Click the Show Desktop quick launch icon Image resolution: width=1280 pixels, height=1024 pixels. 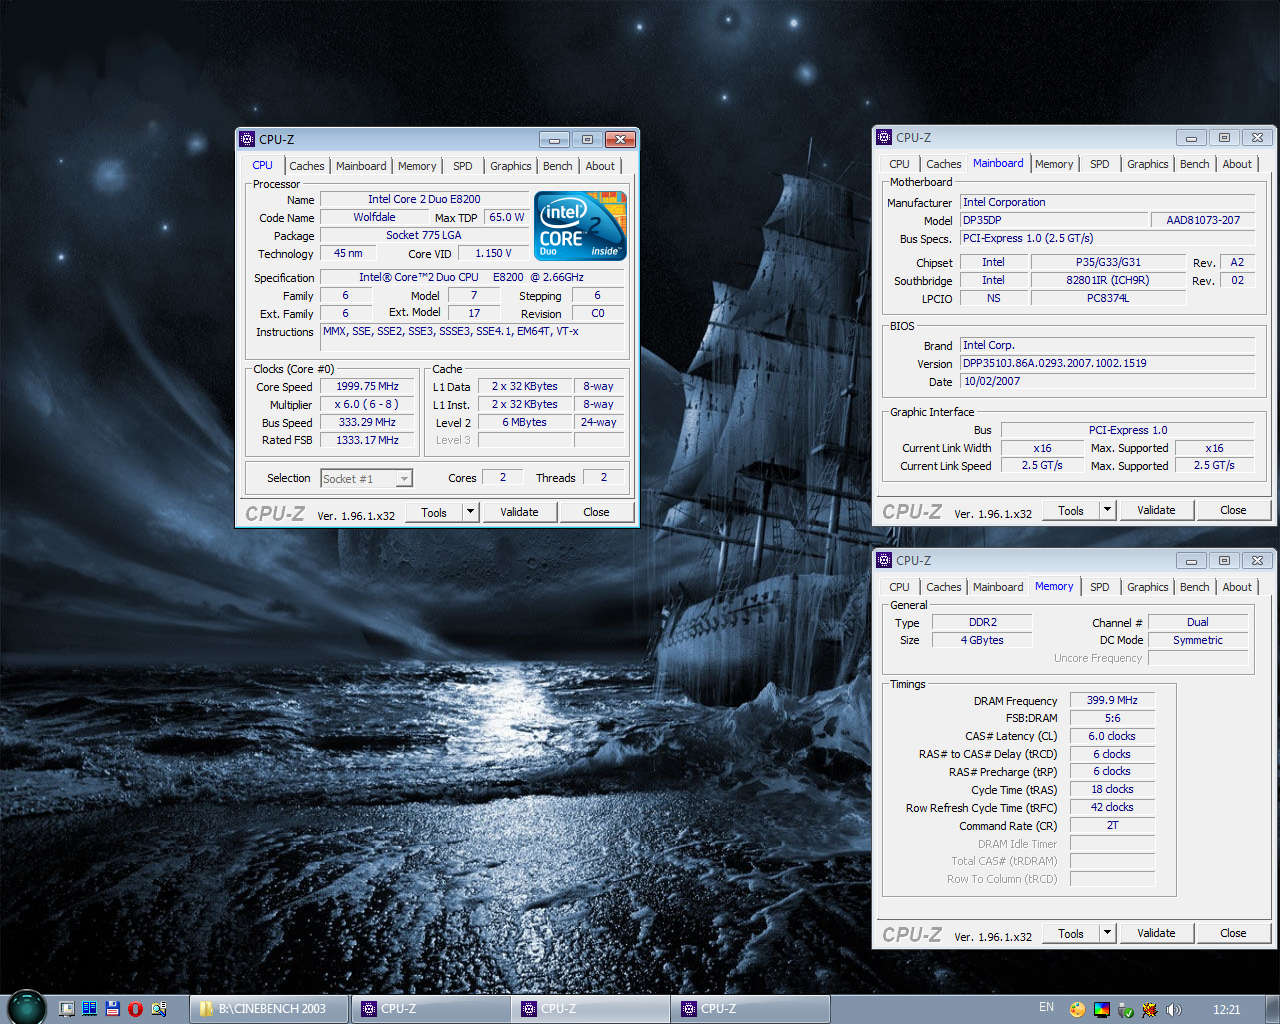point(66,1009)
